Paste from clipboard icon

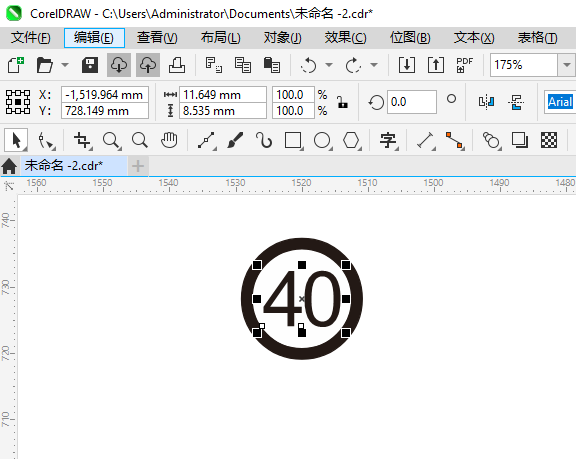[x=272, y=65]
